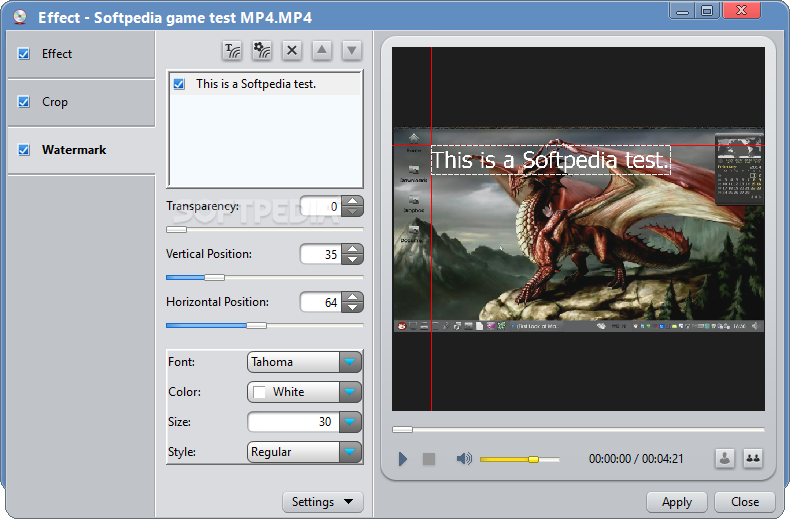
Task: Click the Close button
Action: click(745, 502)
